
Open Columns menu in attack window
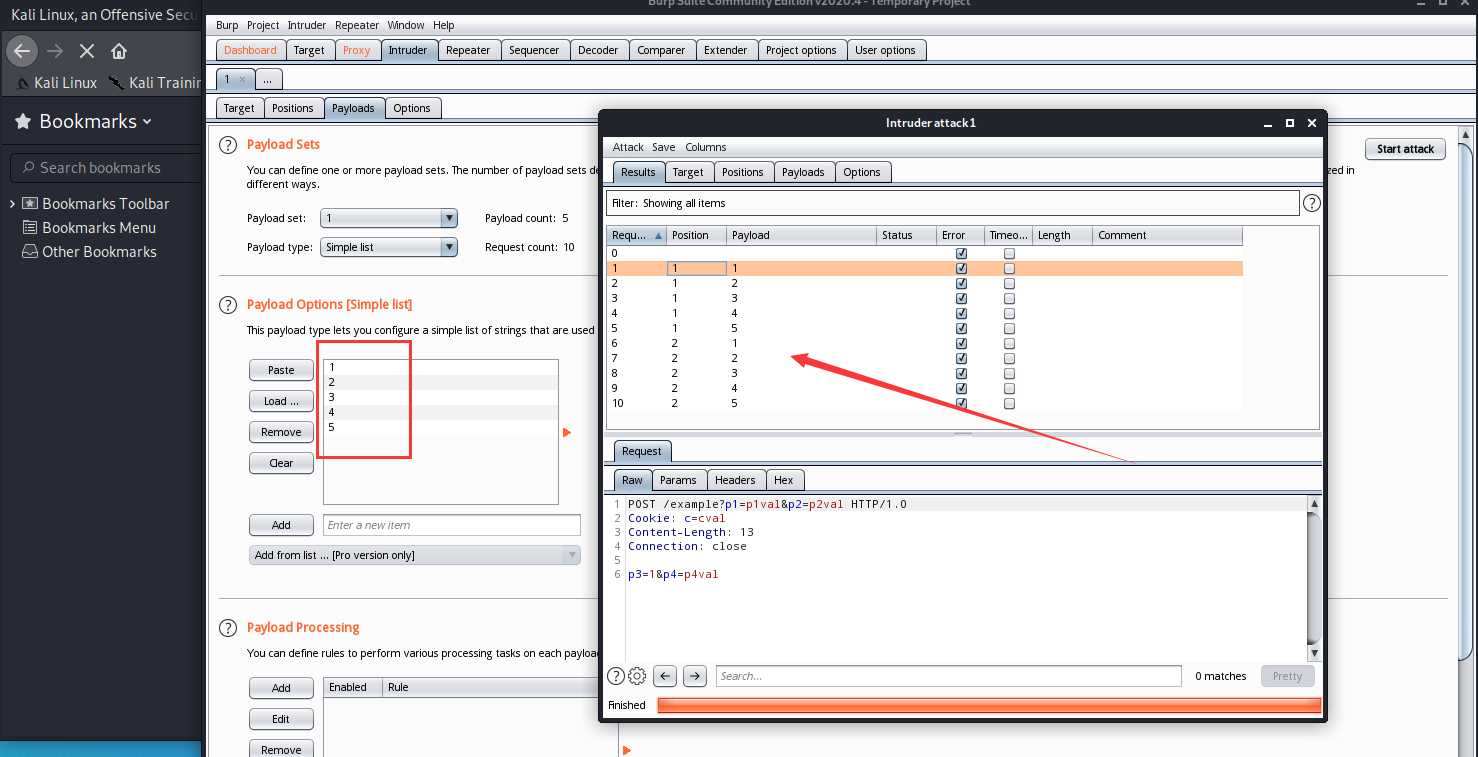click(x=706, y=147)
